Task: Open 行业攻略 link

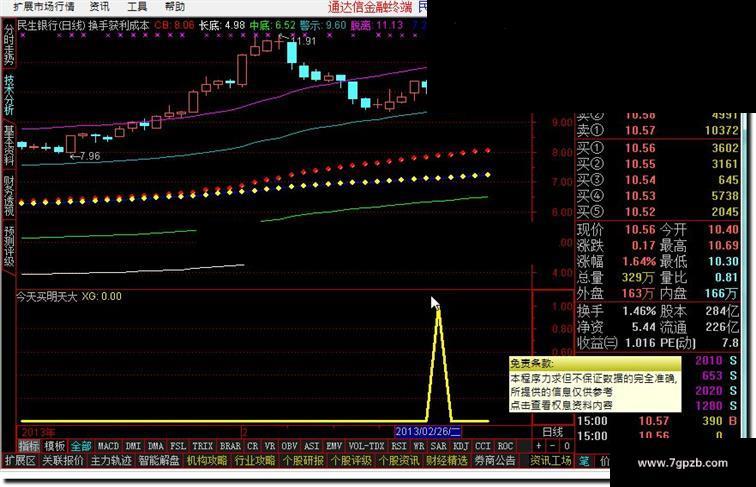Action: click(x=255, y=461)
